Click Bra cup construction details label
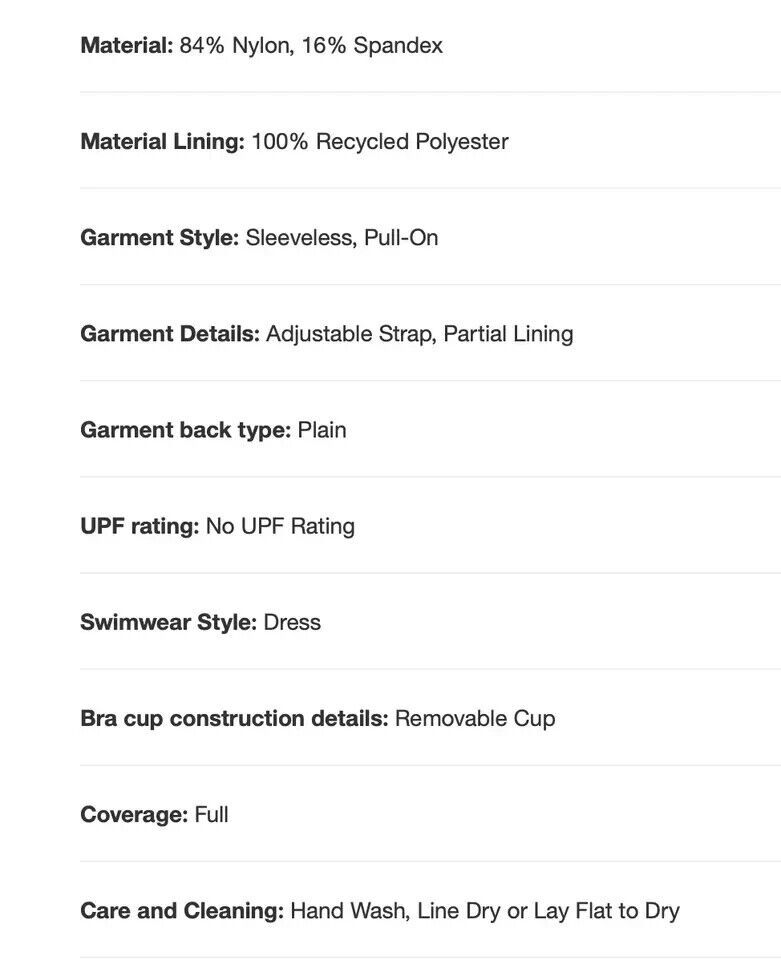781x960 pixels. 234,718
